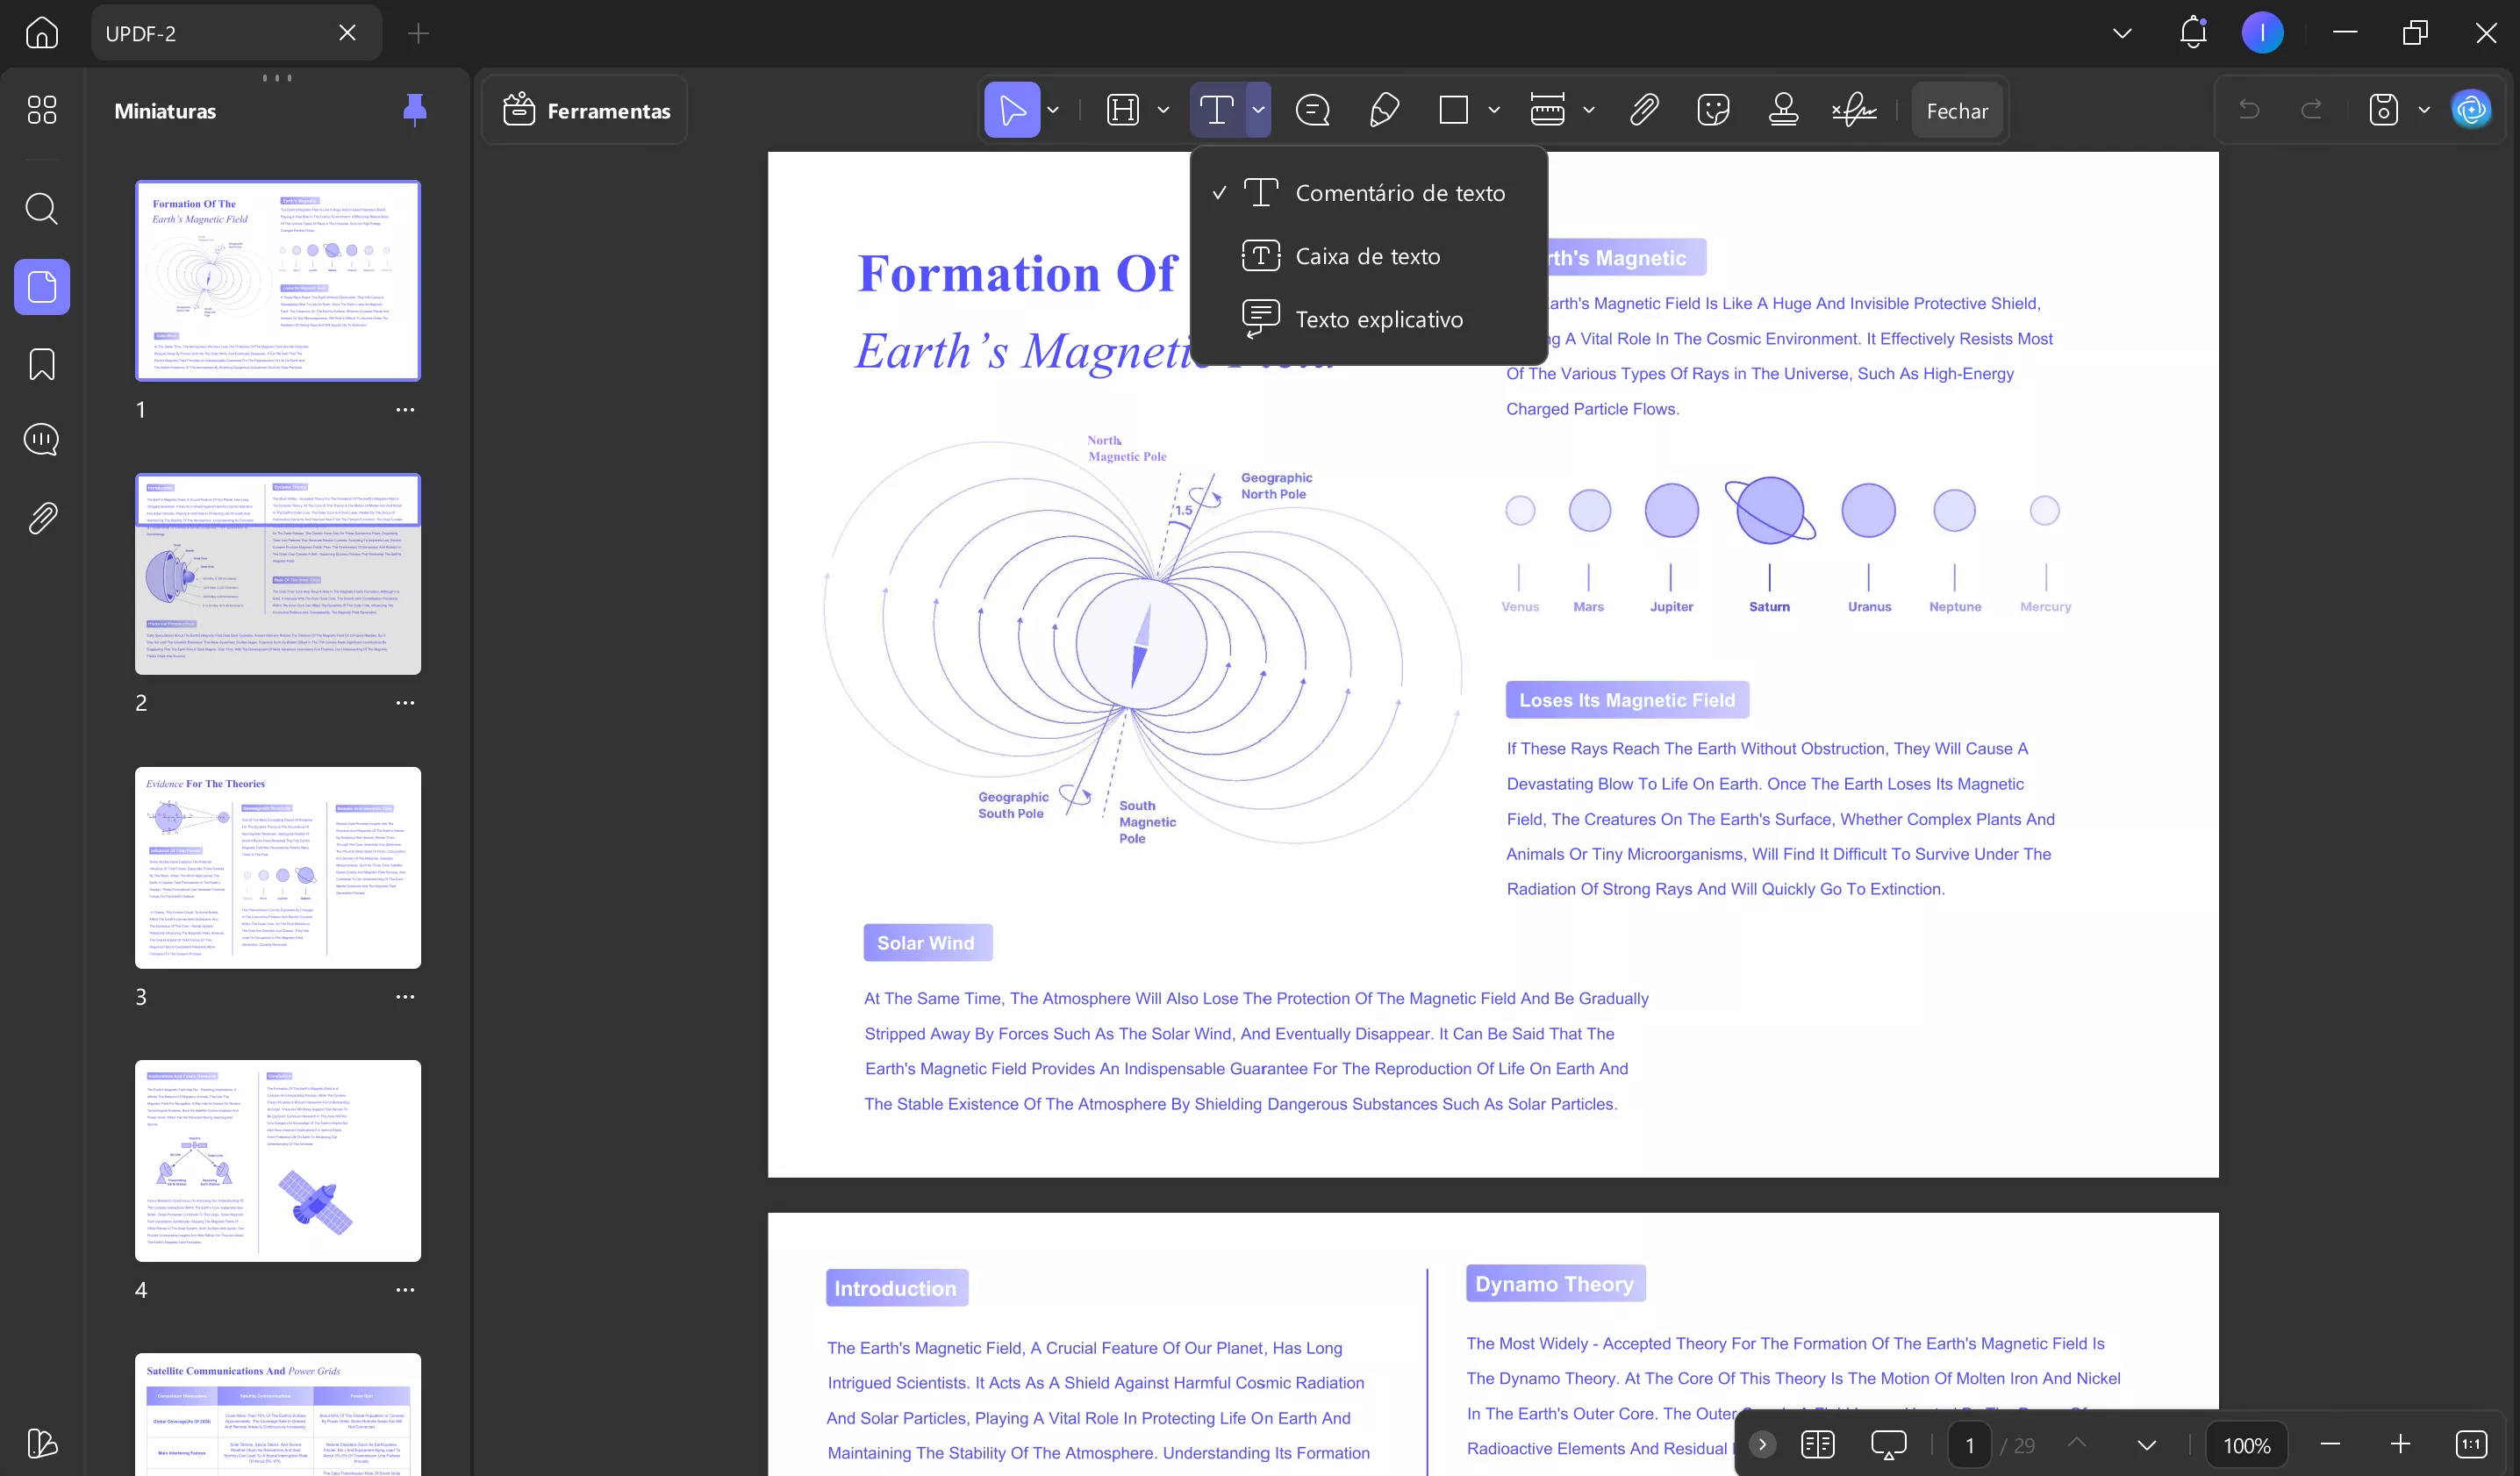The image size is (2520, 1476).
Task: Select the signature tool
Action: pyautogui.click(x=1854, y=110)
